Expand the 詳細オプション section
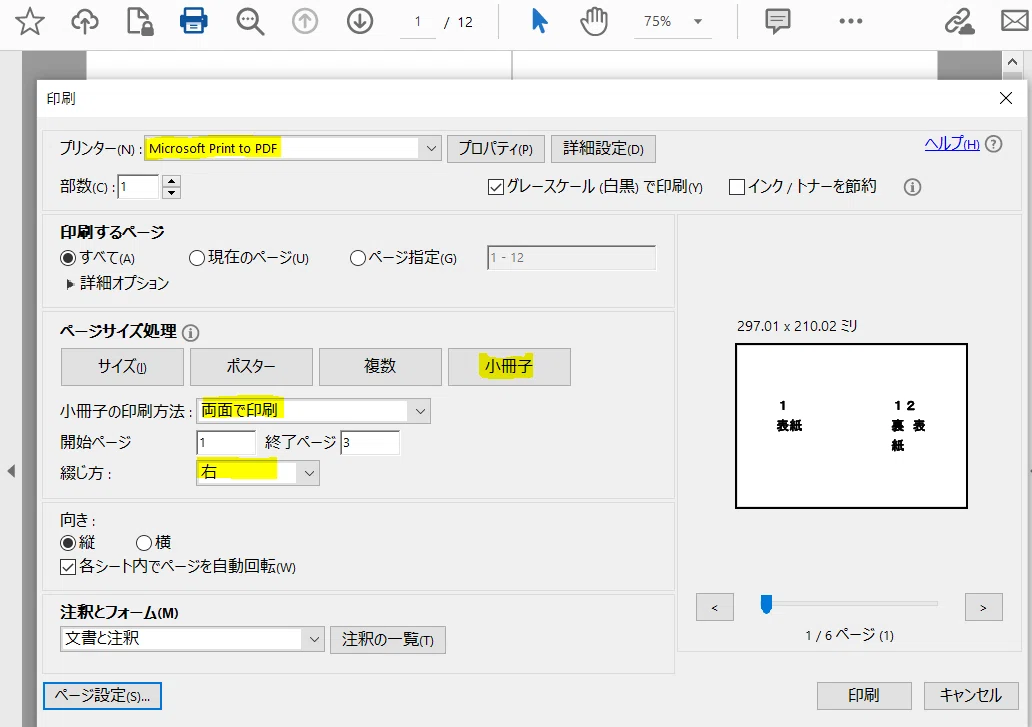 click(70, 284)
